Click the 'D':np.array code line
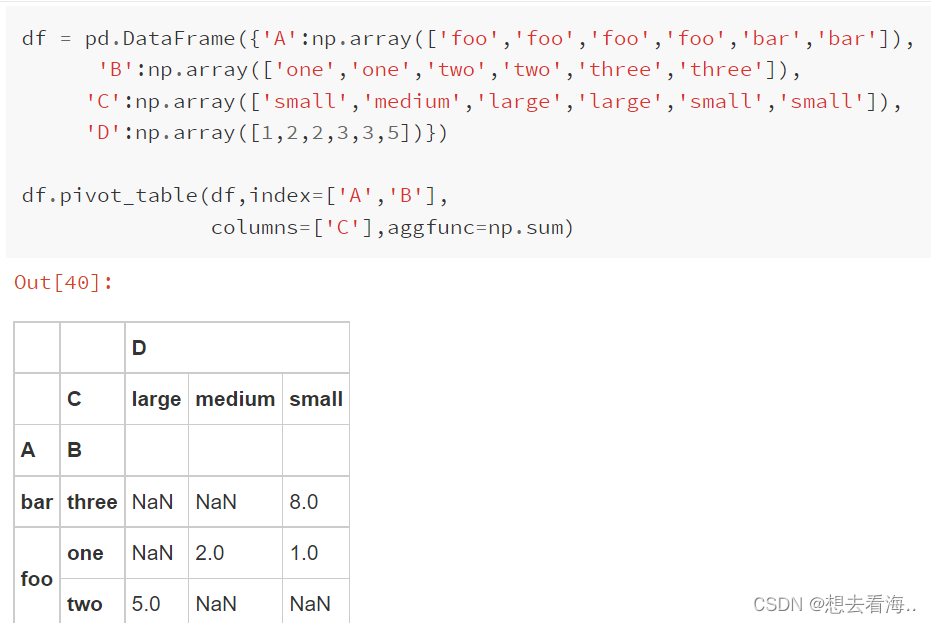931x623 pixels. click(267, 133)
